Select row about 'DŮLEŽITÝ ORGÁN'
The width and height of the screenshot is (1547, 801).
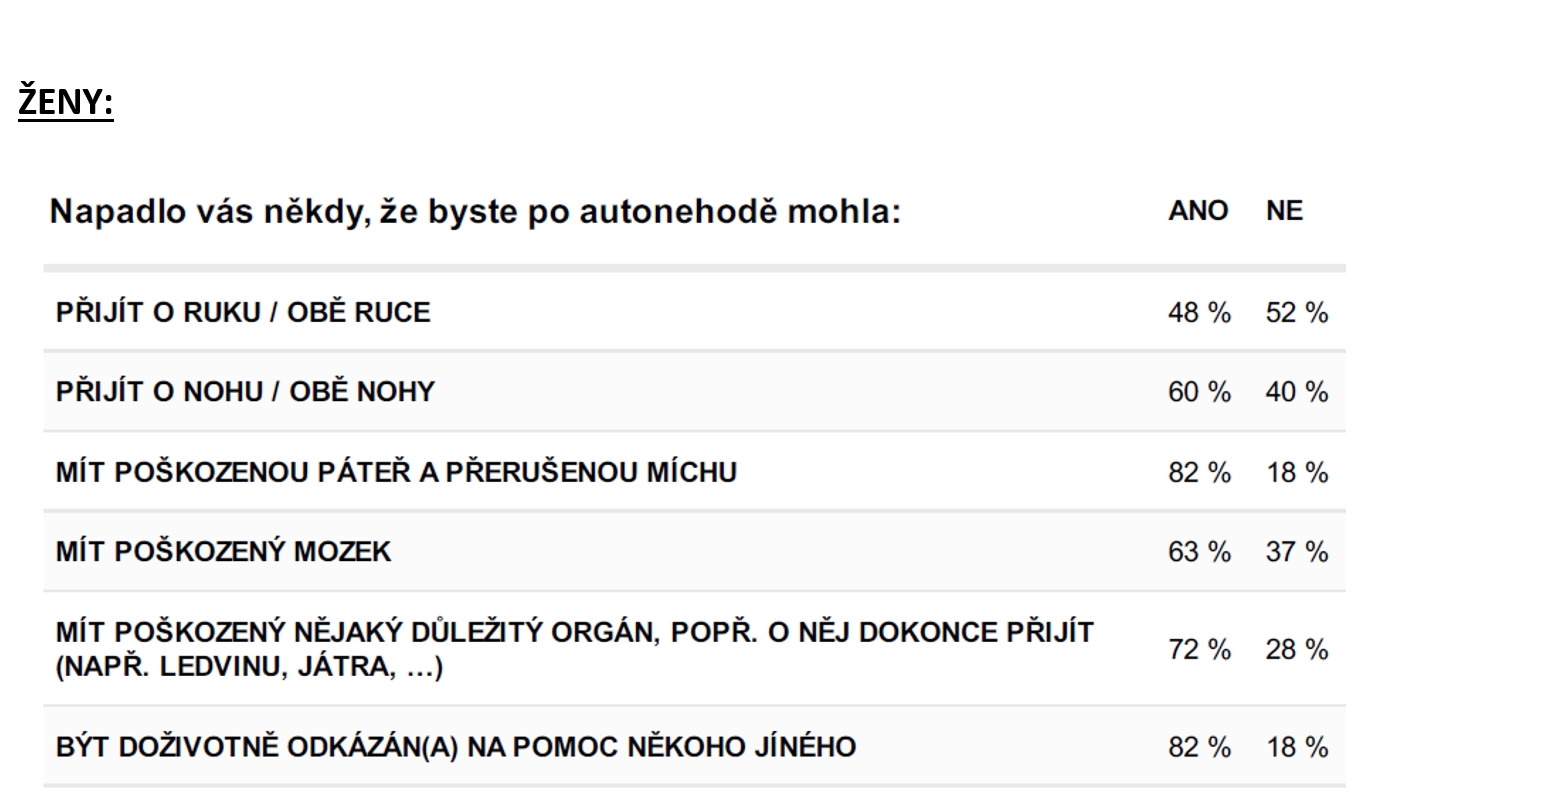694,649
